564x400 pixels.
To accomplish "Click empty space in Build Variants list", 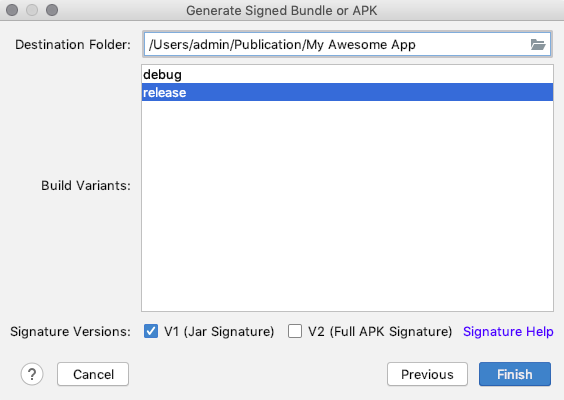I will (x=347, y=205).
